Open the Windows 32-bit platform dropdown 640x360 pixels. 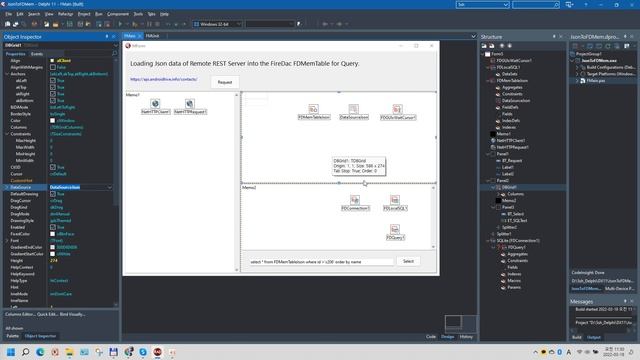coord(238,24)
